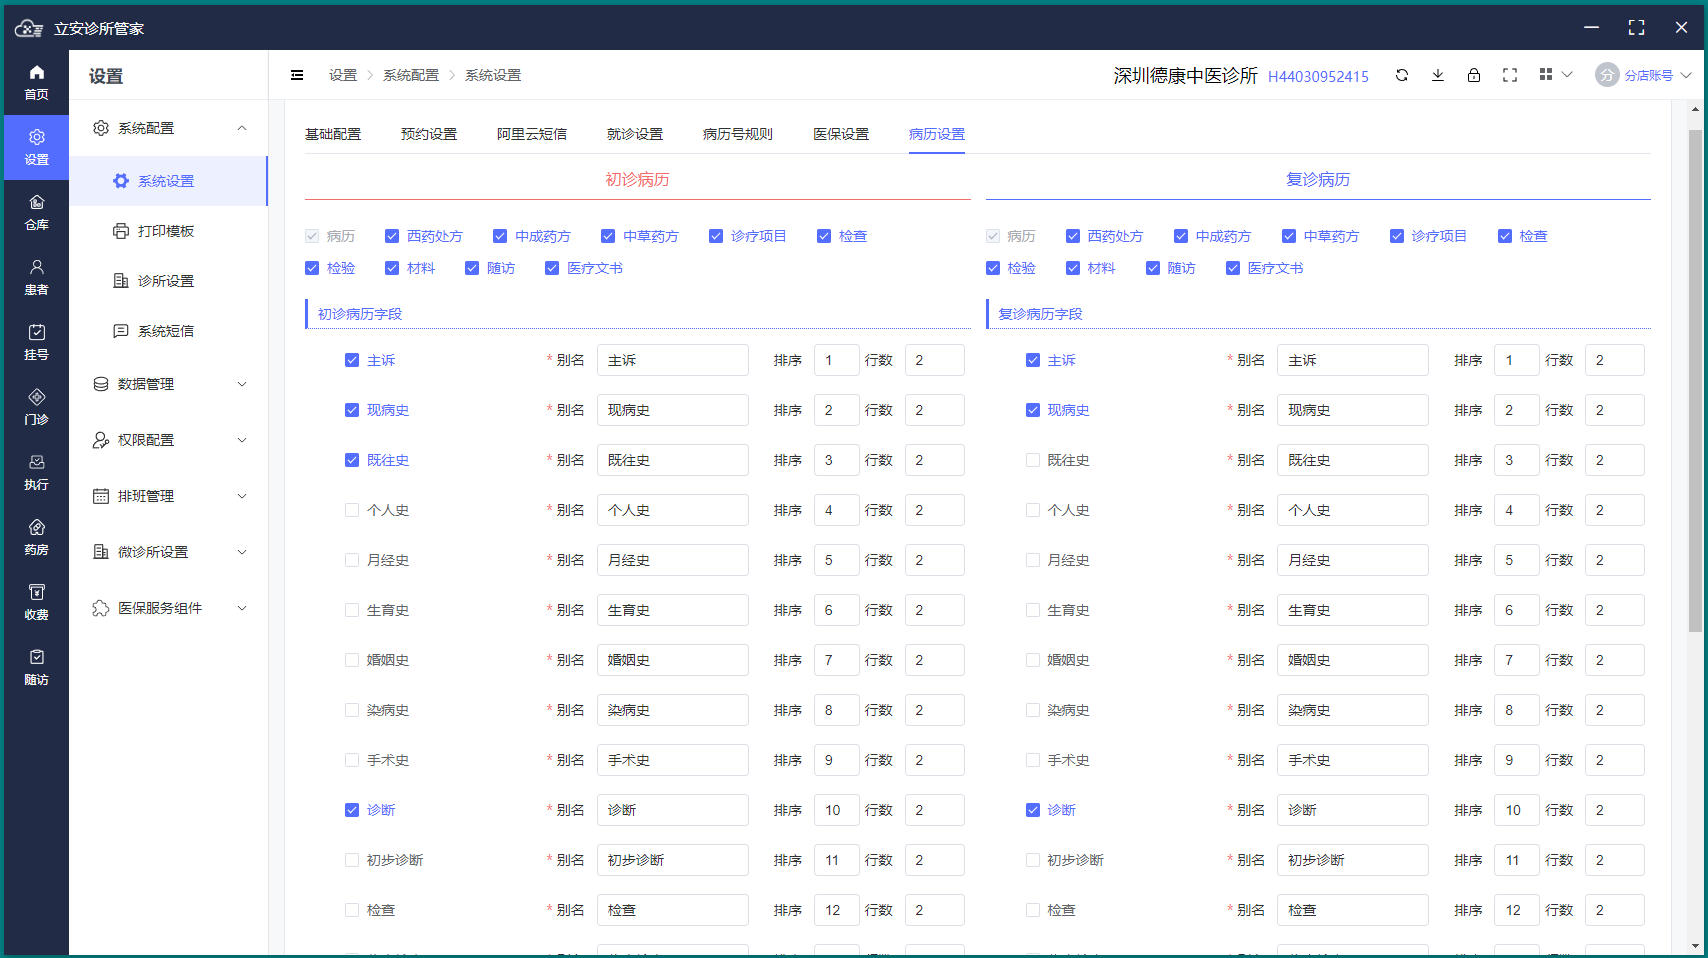Open the 执行 execution icon
Image resolution: width=1708 pixels, height=958 pixels.
tap(36, 462)
